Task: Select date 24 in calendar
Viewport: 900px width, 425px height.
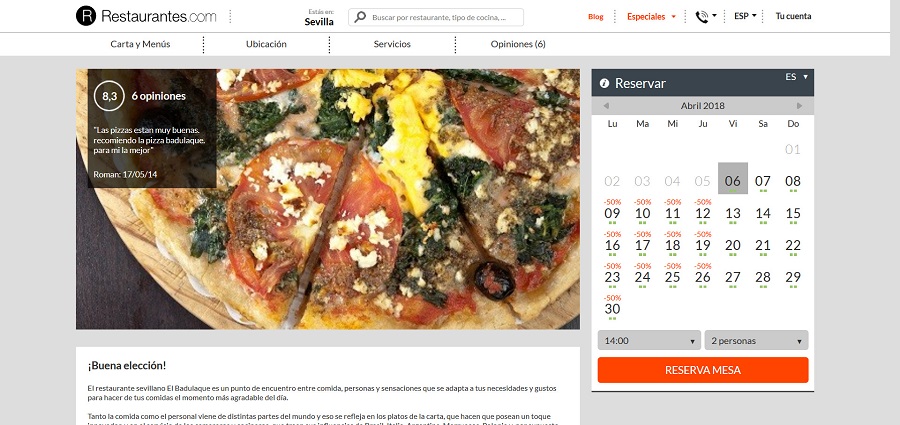Action: 642,277
